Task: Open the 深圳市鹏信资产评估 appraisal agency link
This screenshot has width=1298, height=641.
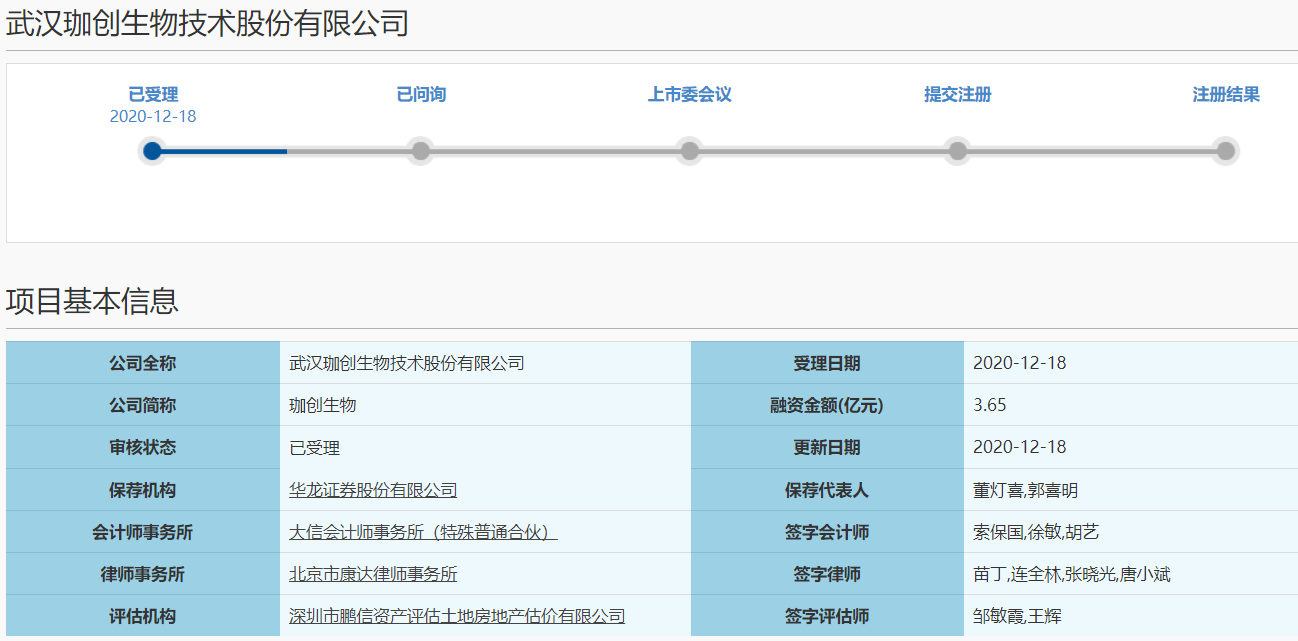Action: click(456, 616)
